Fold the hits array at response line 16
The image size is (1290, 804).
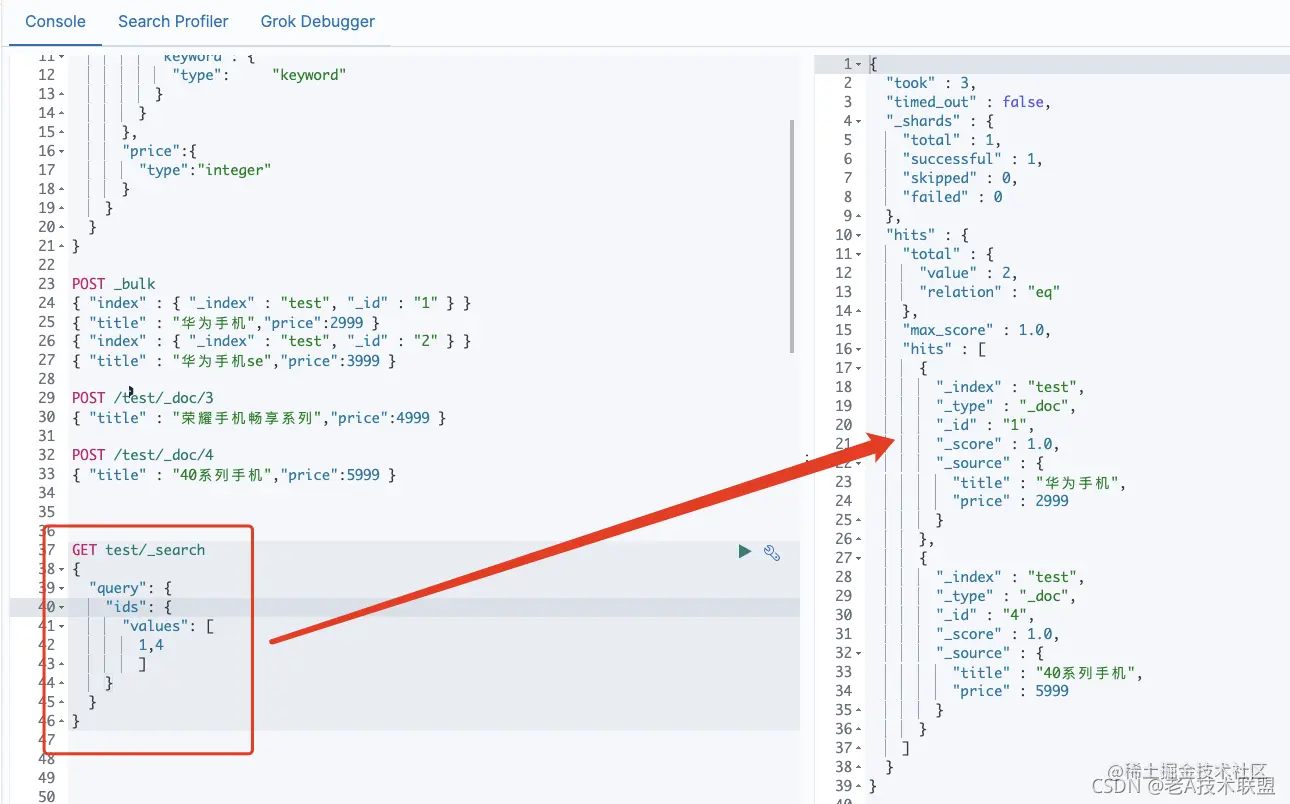click(x=860, y=349)
